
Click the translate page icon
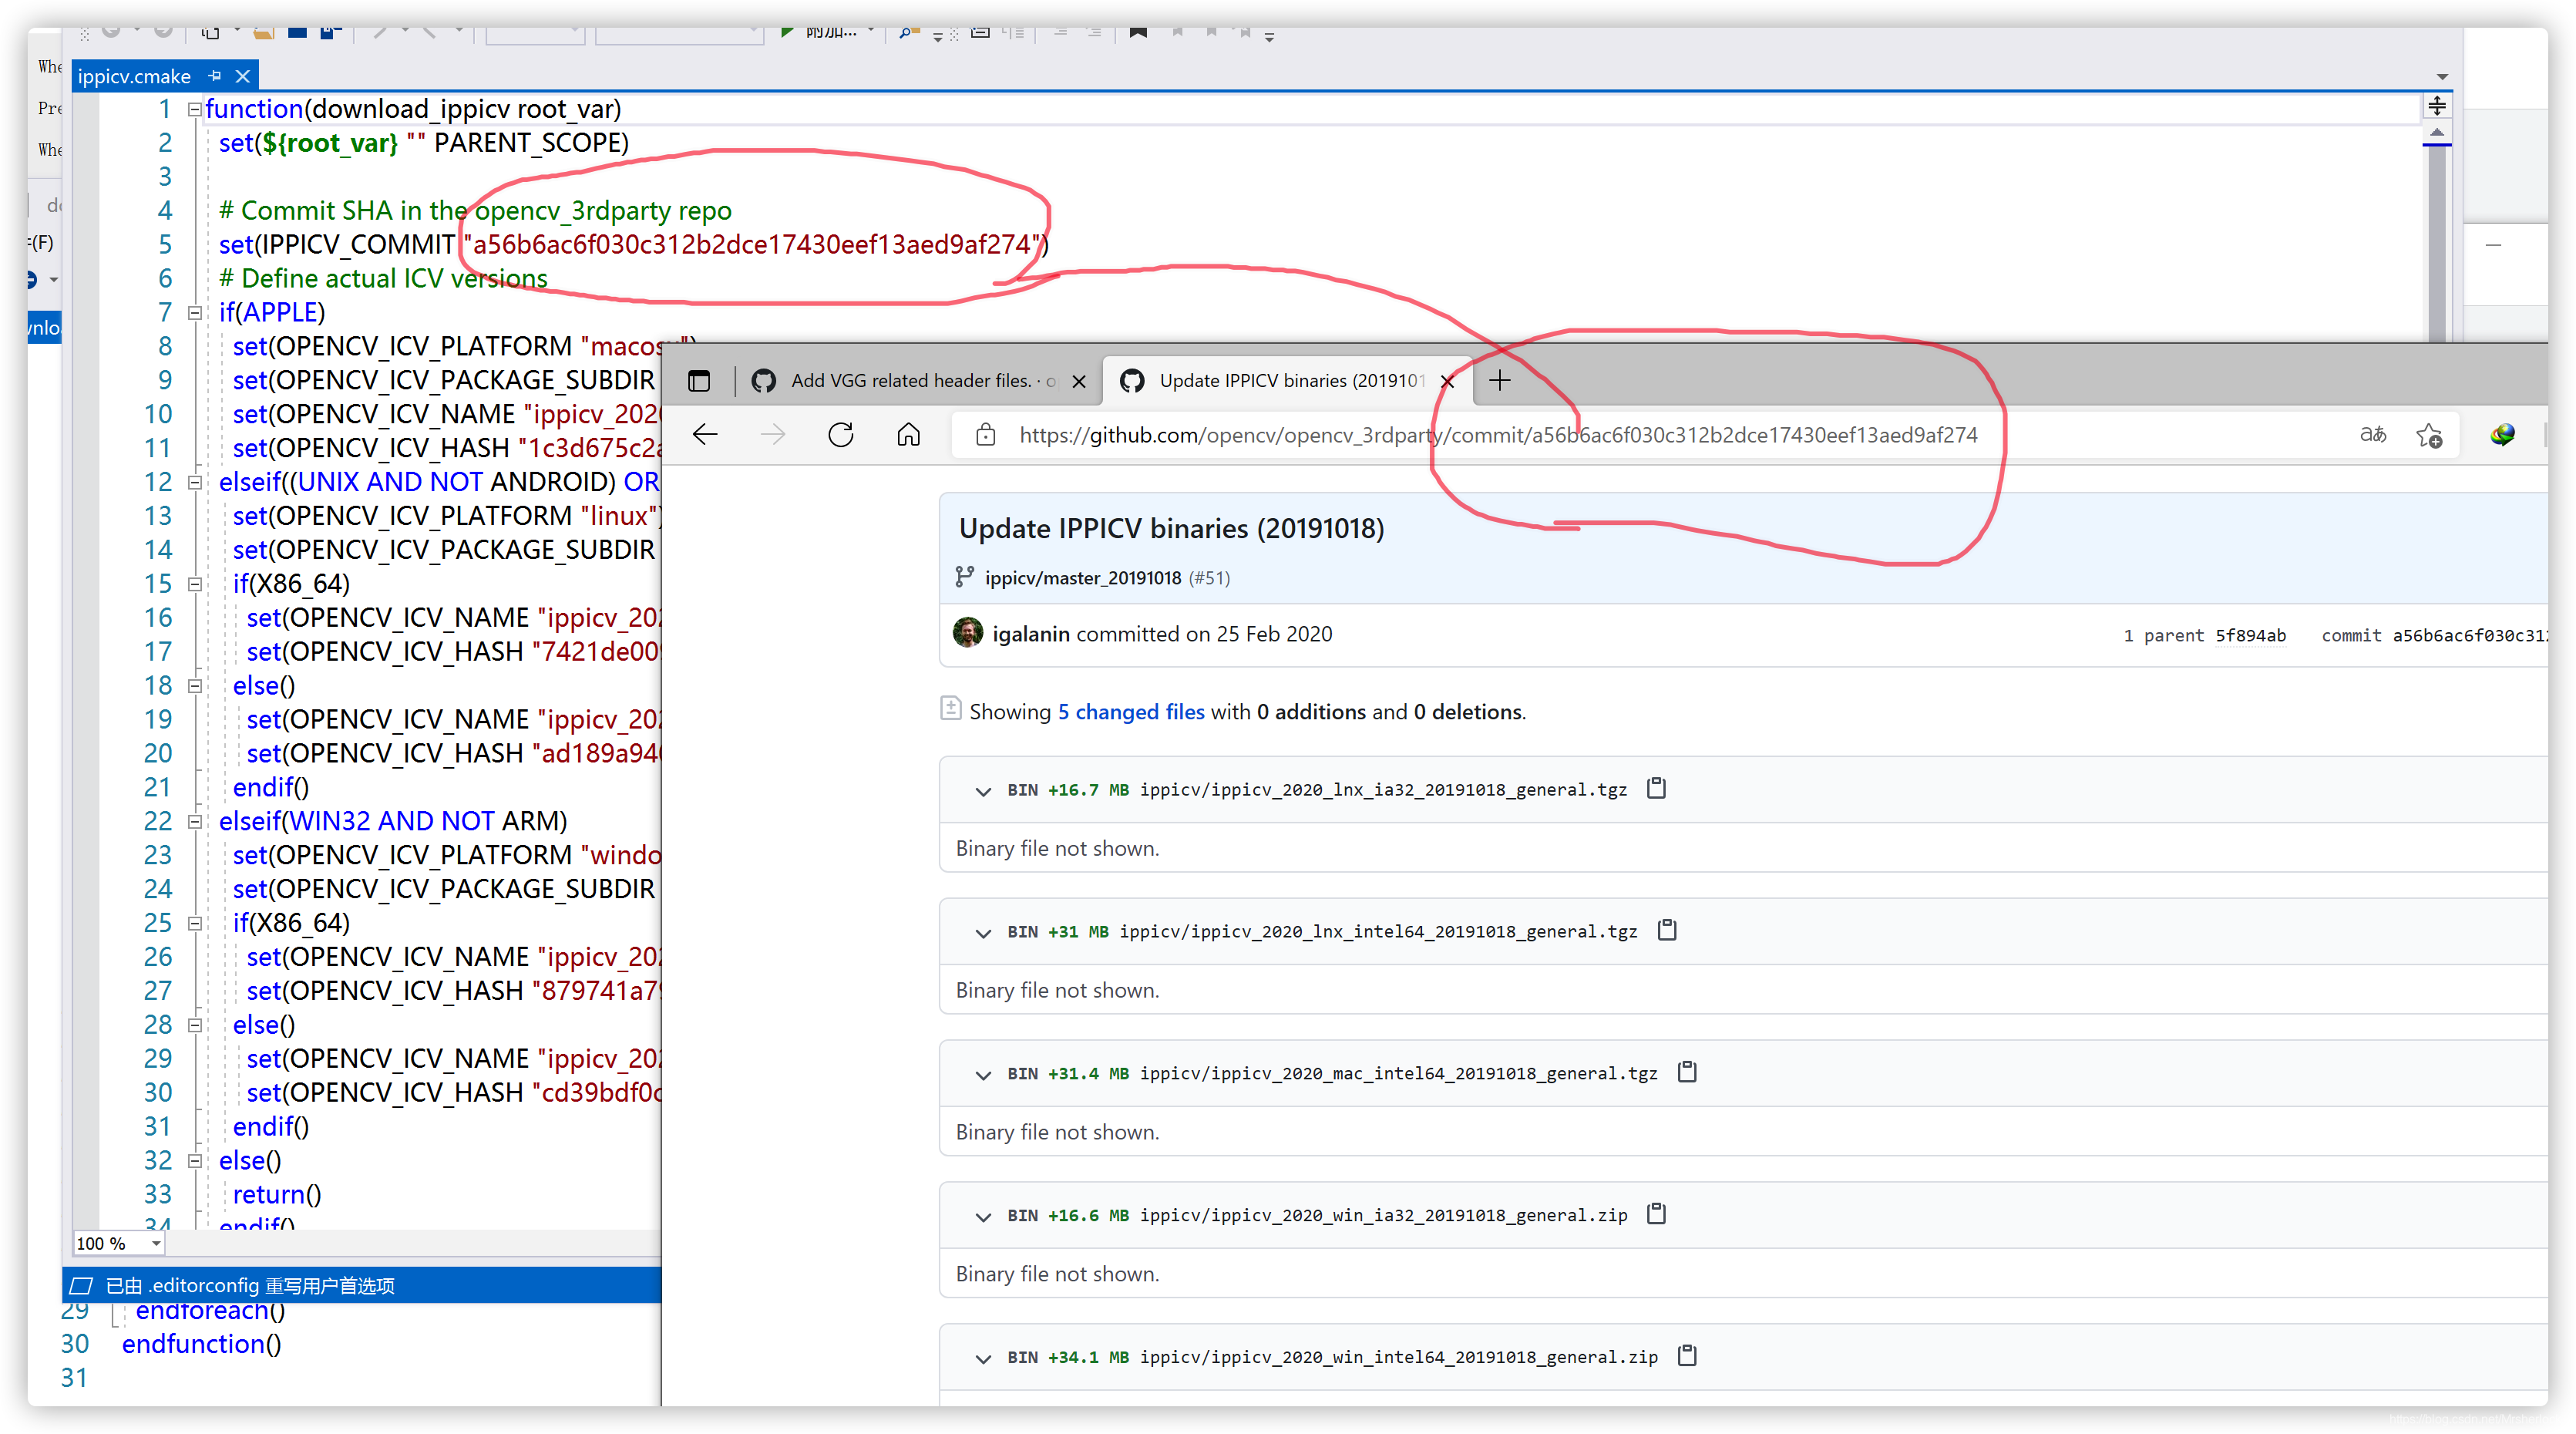point(2373,435)
